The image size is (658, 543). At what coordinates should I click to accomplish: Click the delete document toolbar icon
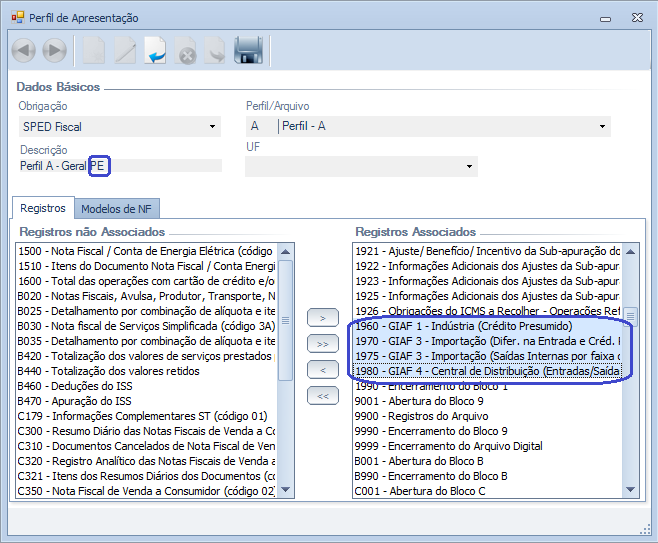(185, 50)
